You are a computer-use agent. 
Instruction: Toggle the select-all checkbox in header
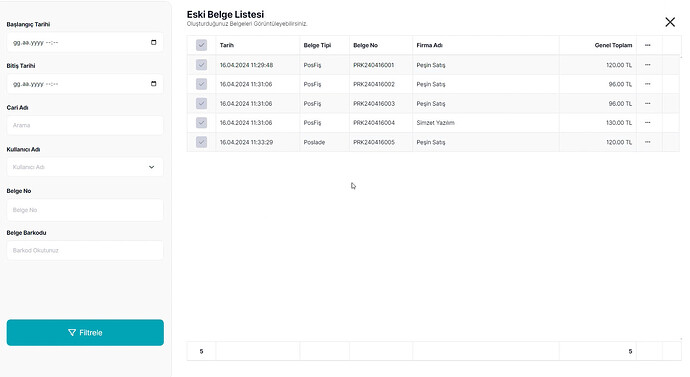(202, 45)
